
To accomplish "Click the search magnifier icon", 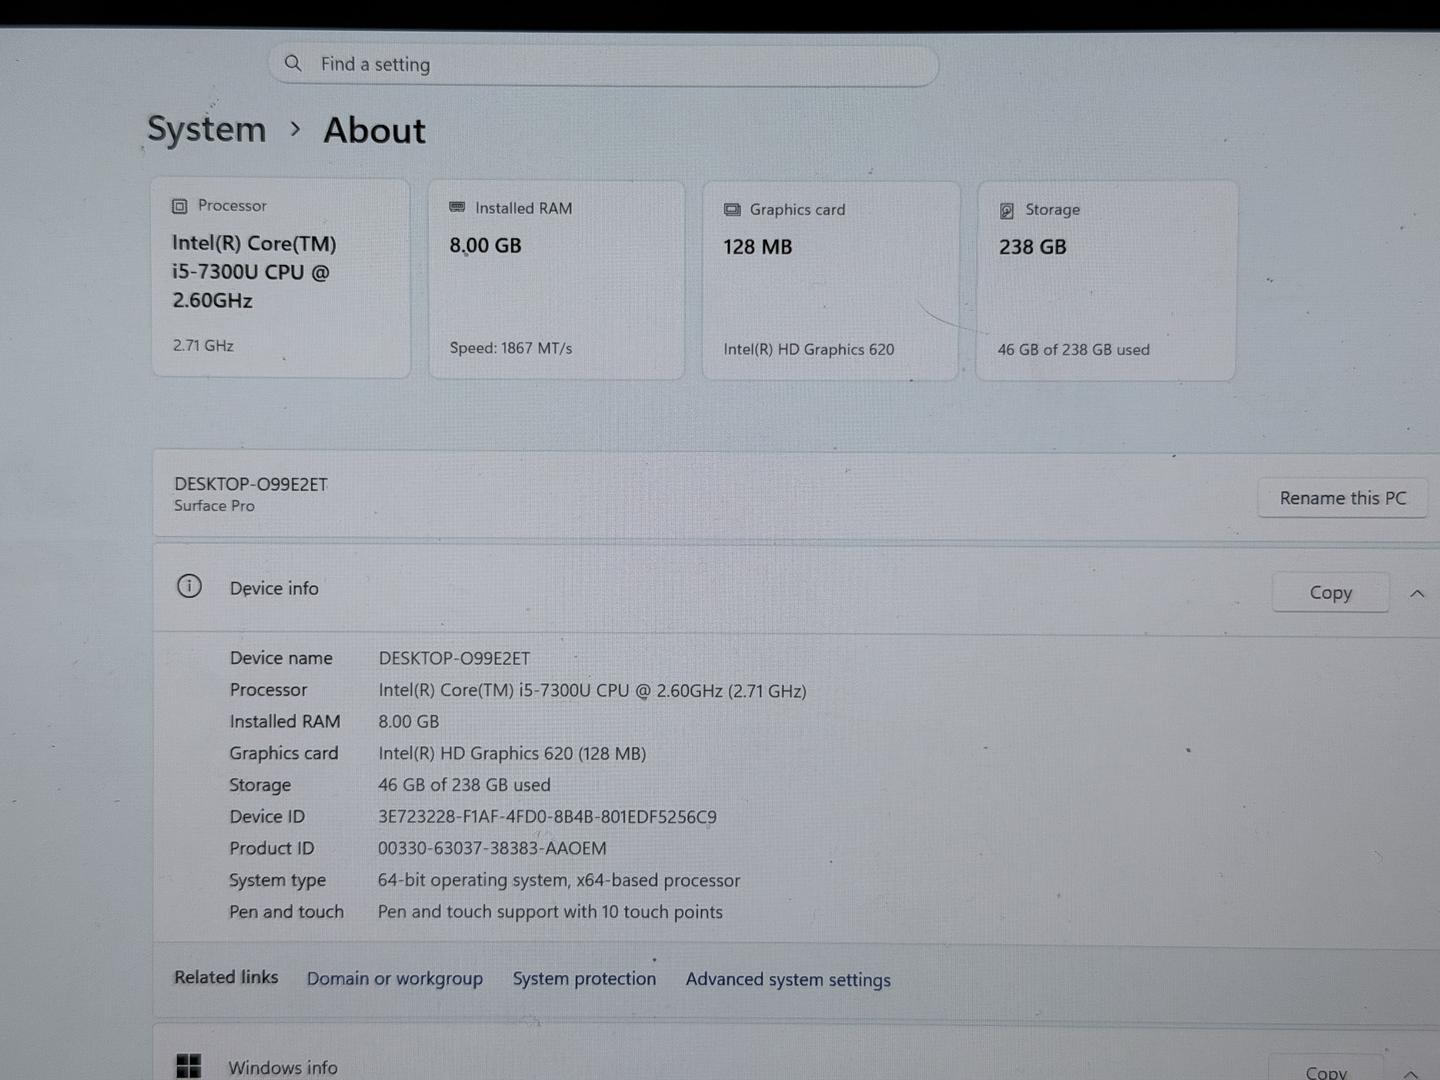I will point(292,63).
